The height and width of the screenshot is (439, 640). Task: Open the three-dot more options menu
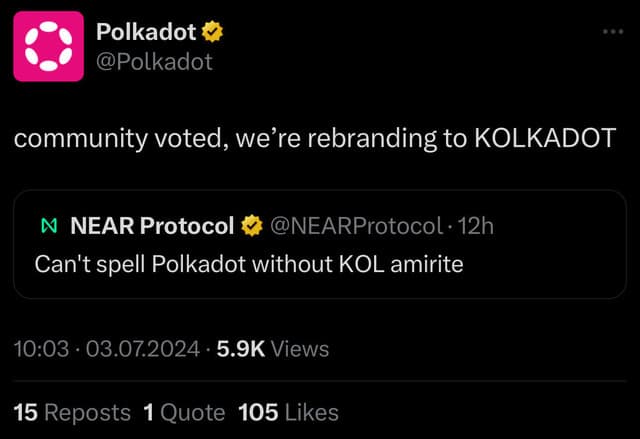pos(613,31)
